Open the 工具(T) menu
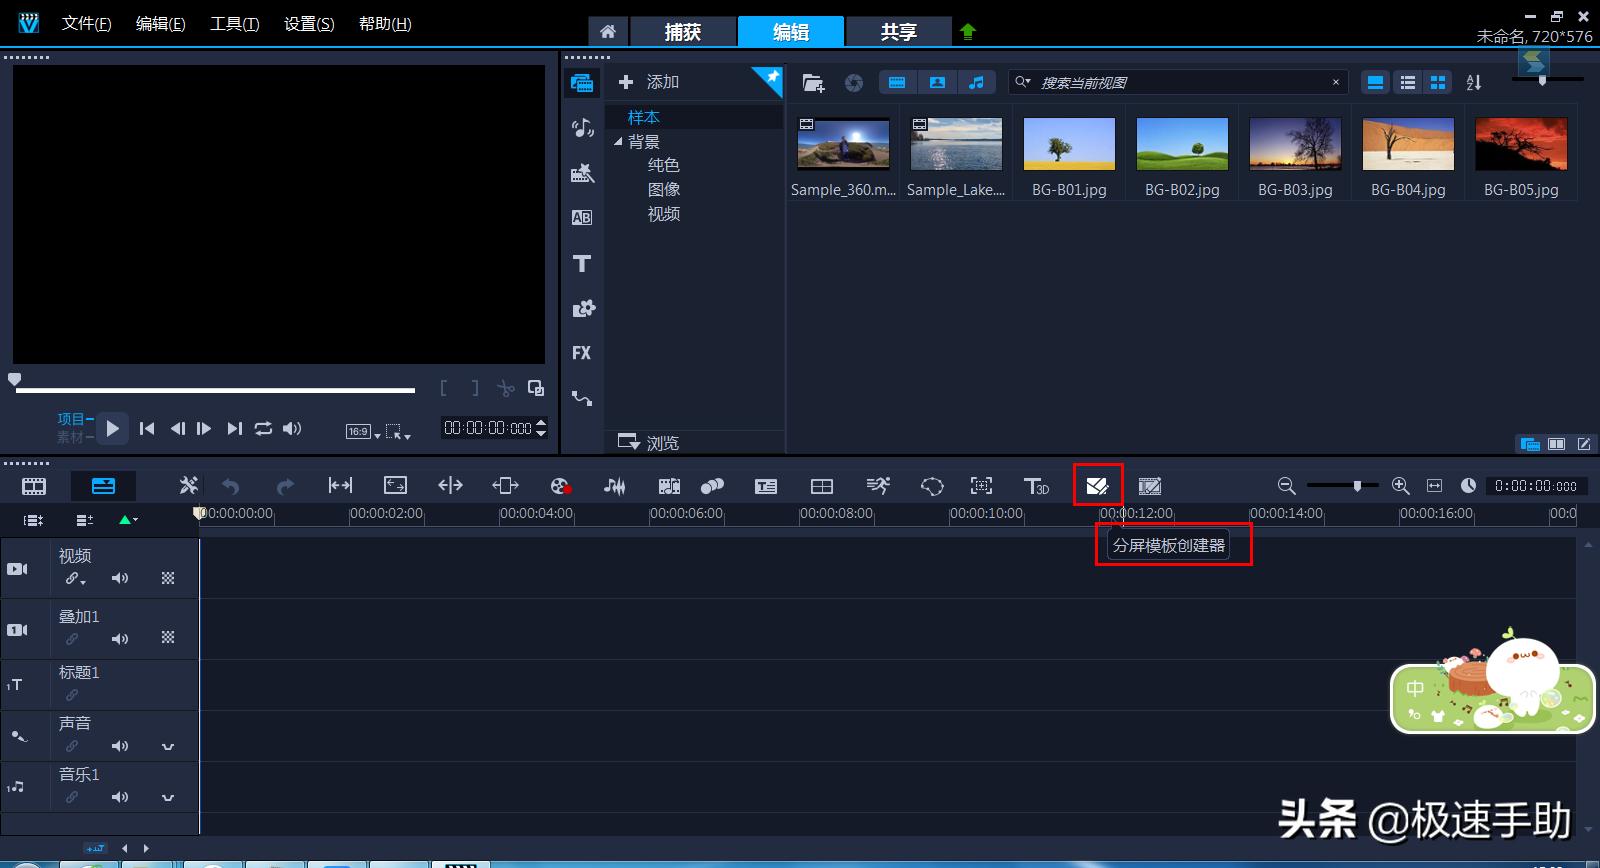 [x=234, y=24]
